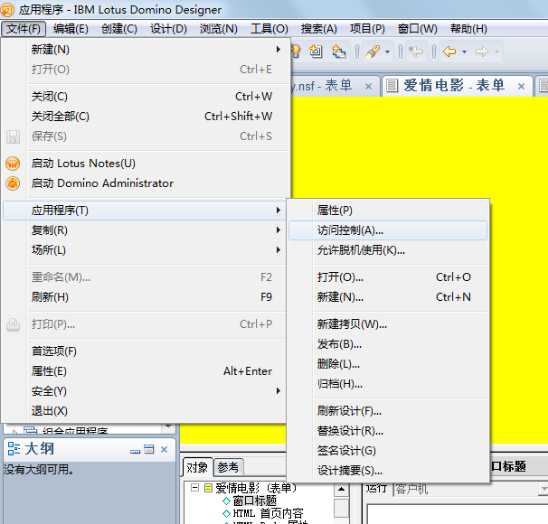Select 属性(P) in application submenu

click(388, 210)
